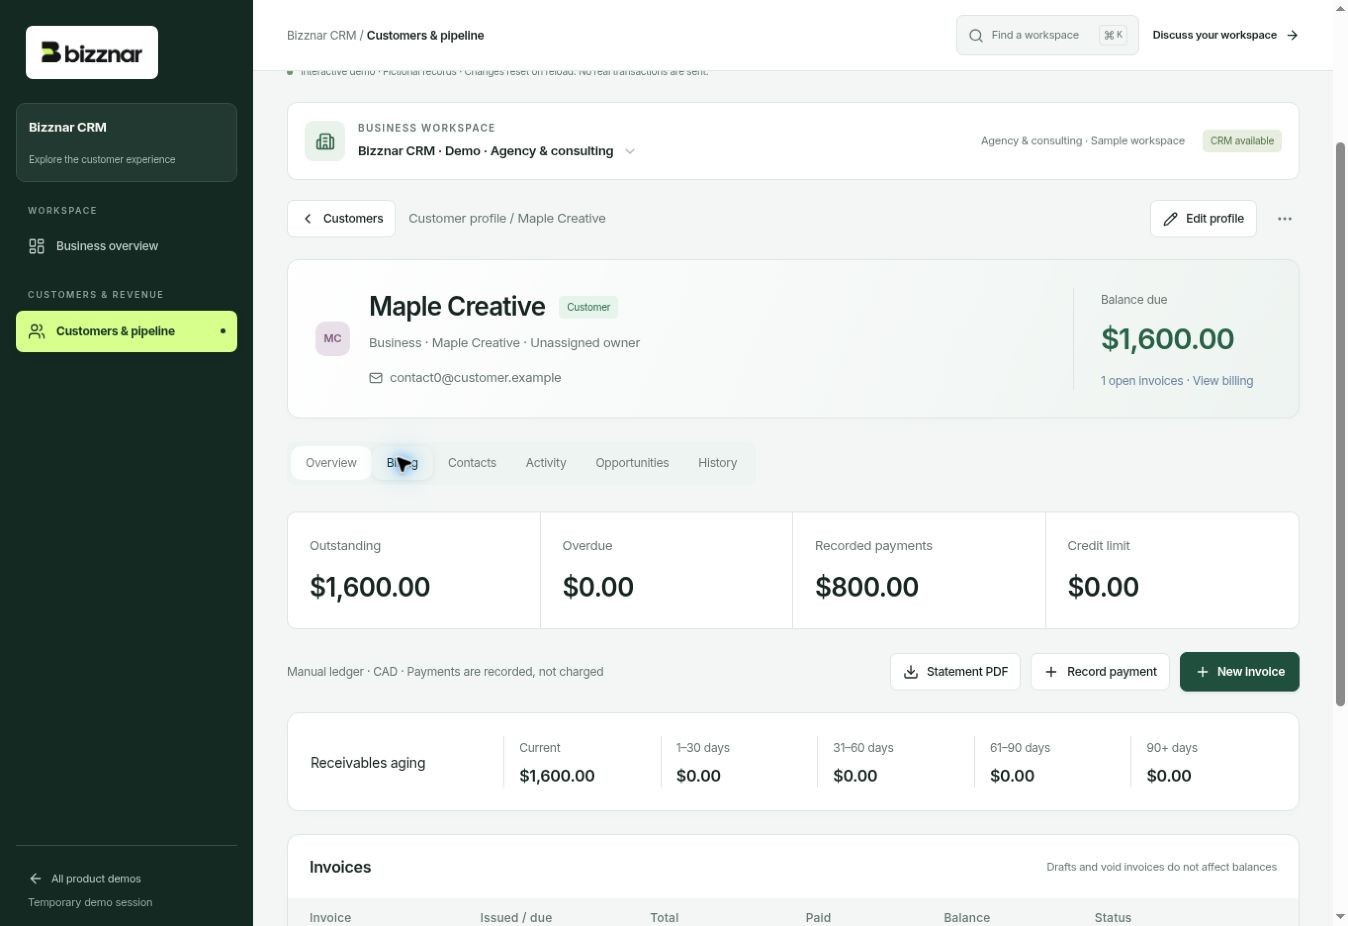Click the pencil icon on Edit profile
The width and height of the screenshot is (1348, 926).
1170,219
